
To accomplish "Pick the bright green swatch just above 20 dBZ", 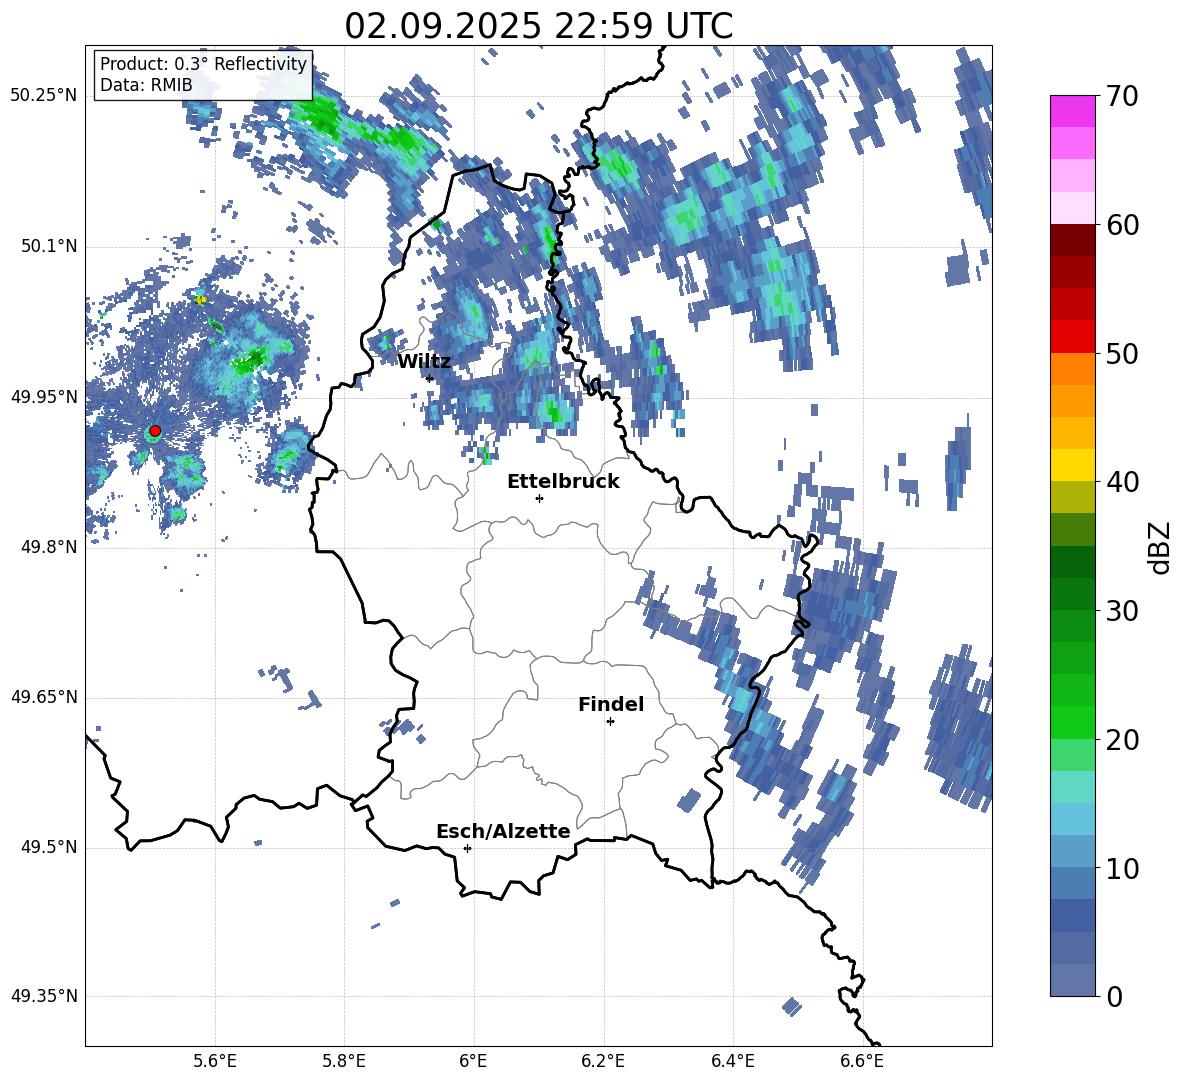I will [x=1072, y=722].
